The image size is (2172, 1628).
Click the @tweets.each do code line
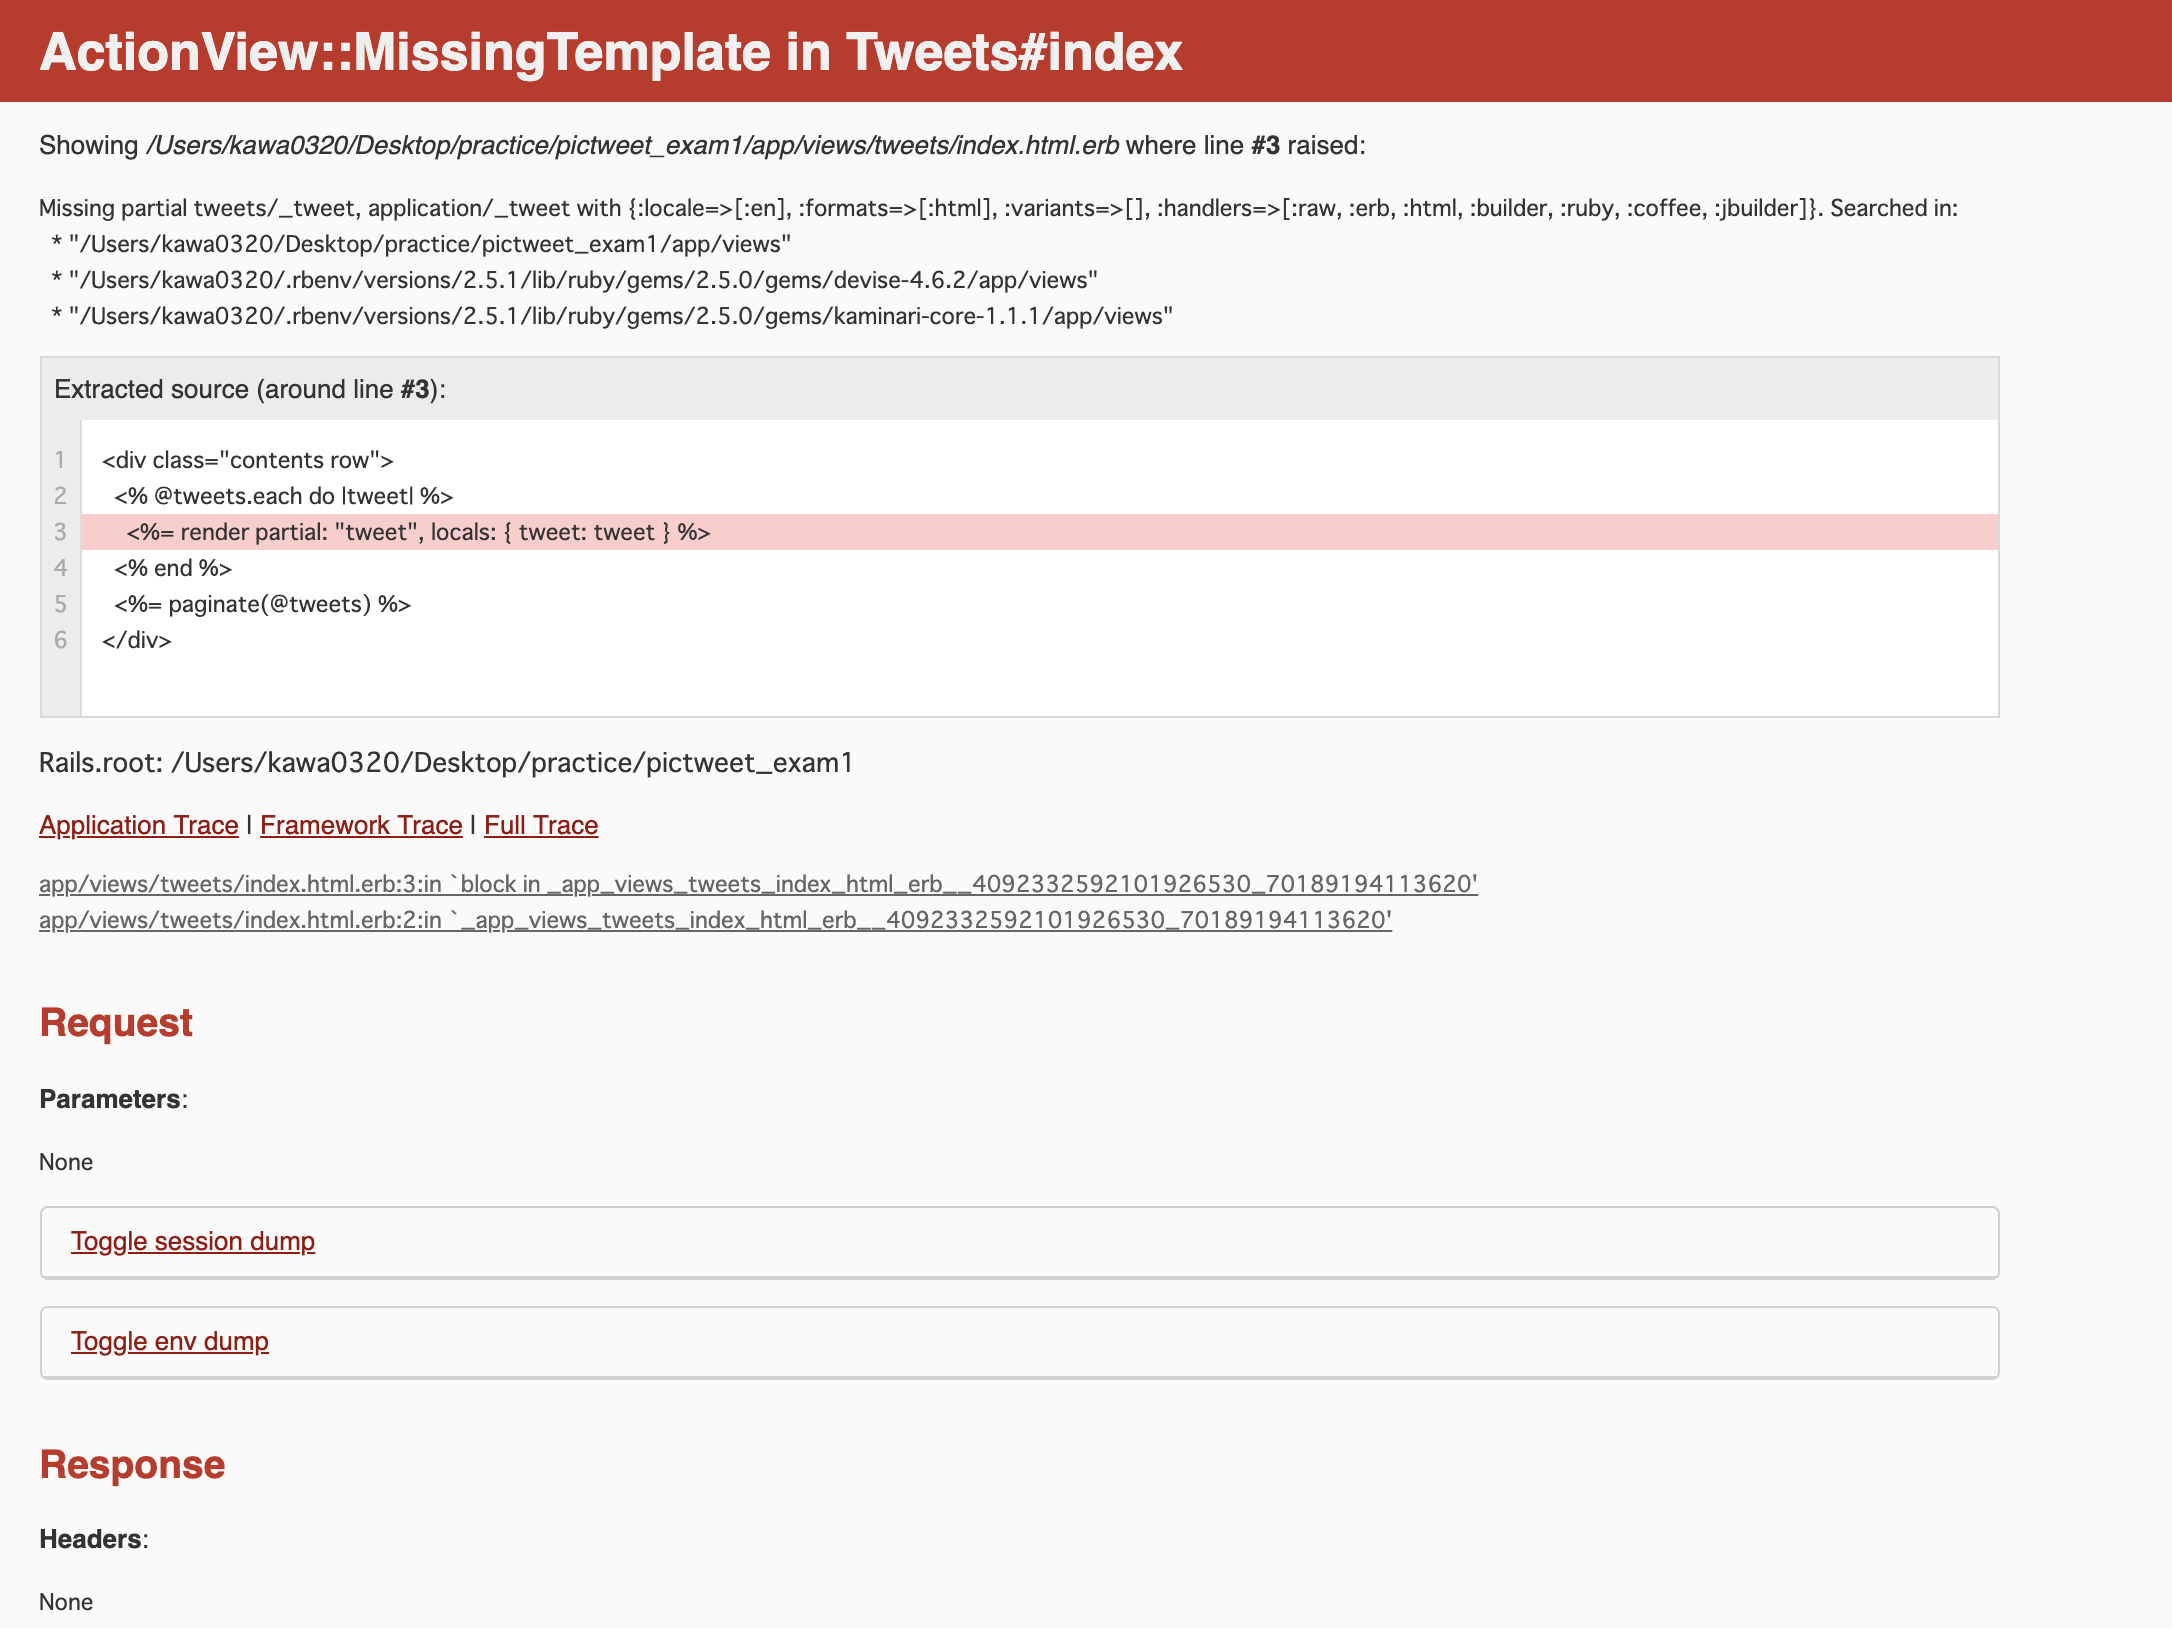pyautogui.click(x=283, y=496)
